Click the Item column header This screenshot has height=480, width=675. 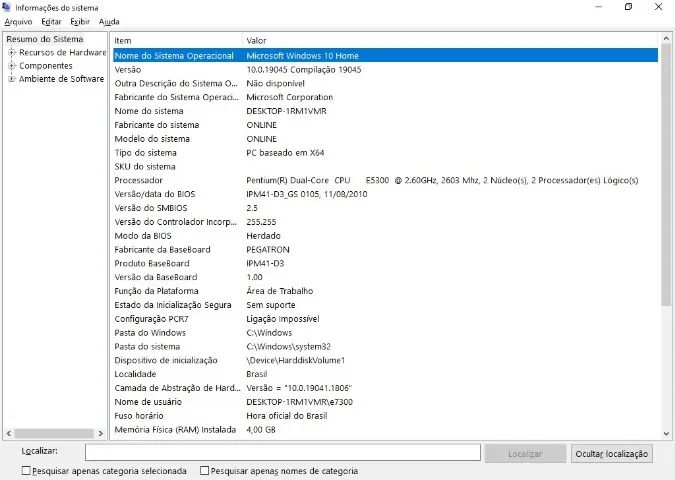click(176, 40)
